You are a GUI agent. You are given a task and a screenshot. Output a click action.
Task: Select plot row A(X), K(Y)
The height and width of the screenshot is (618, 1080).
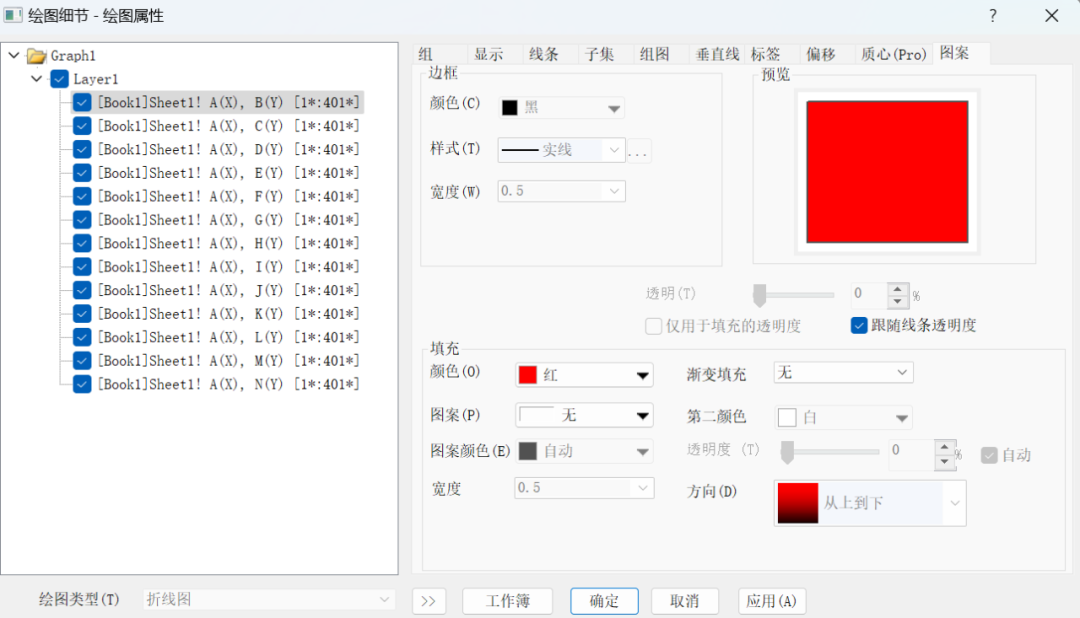[x=228, y=313]
